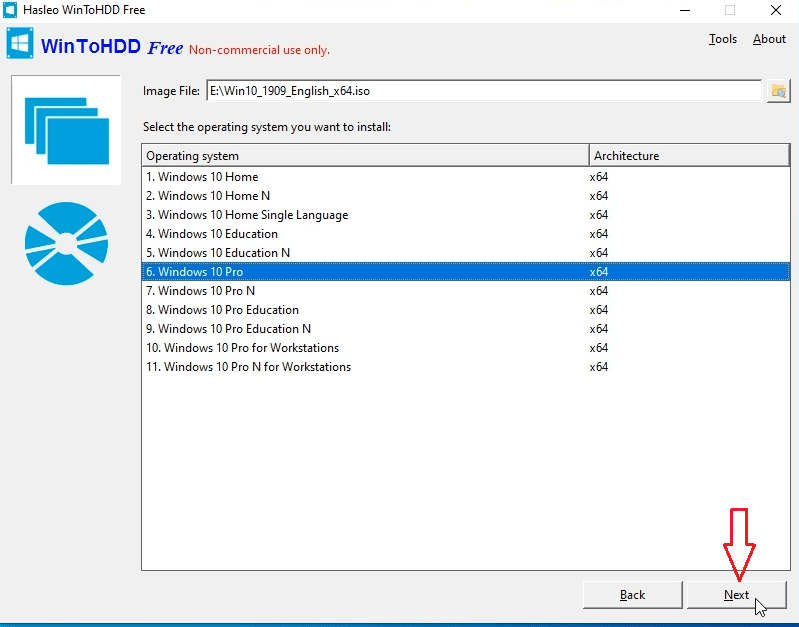Minimize the WinToHDD window
The image size is (799, 627).
pyautogui.click(x=685, y=10)
